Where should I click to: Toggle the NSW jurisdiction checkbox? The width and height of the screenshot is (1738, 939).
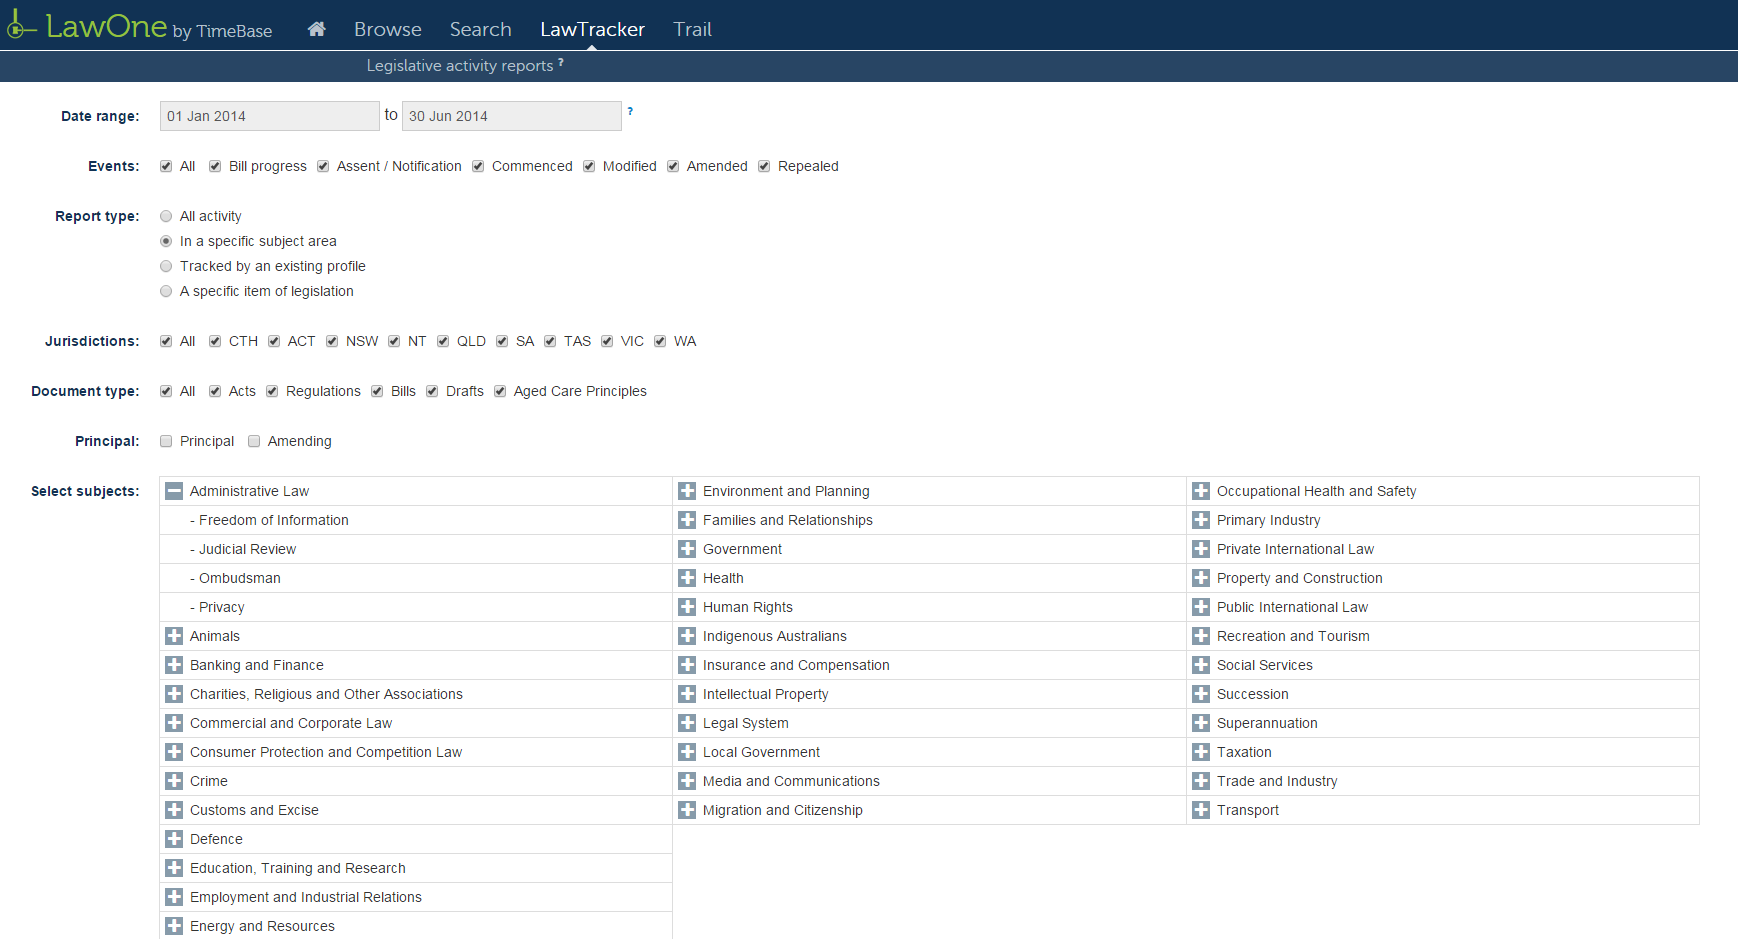coord(332,341)
